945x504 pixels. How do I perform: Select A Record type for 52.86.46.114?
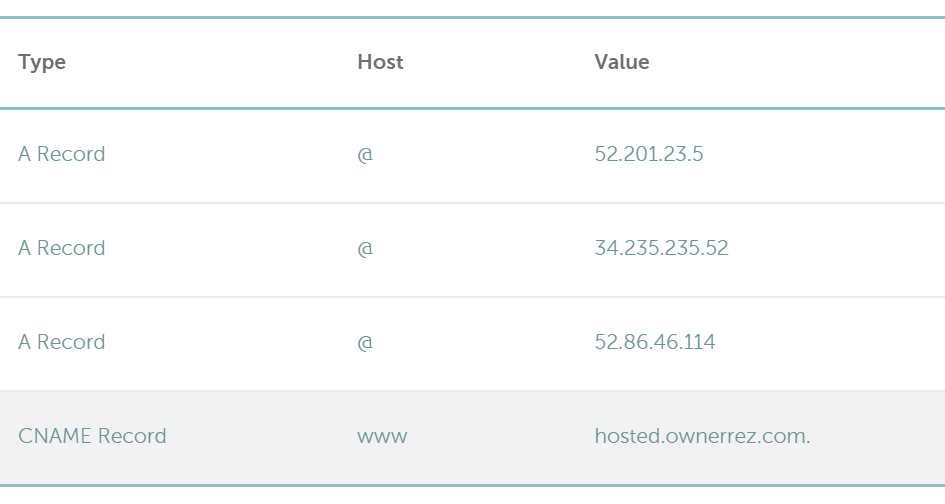click(x=61, y=342)
